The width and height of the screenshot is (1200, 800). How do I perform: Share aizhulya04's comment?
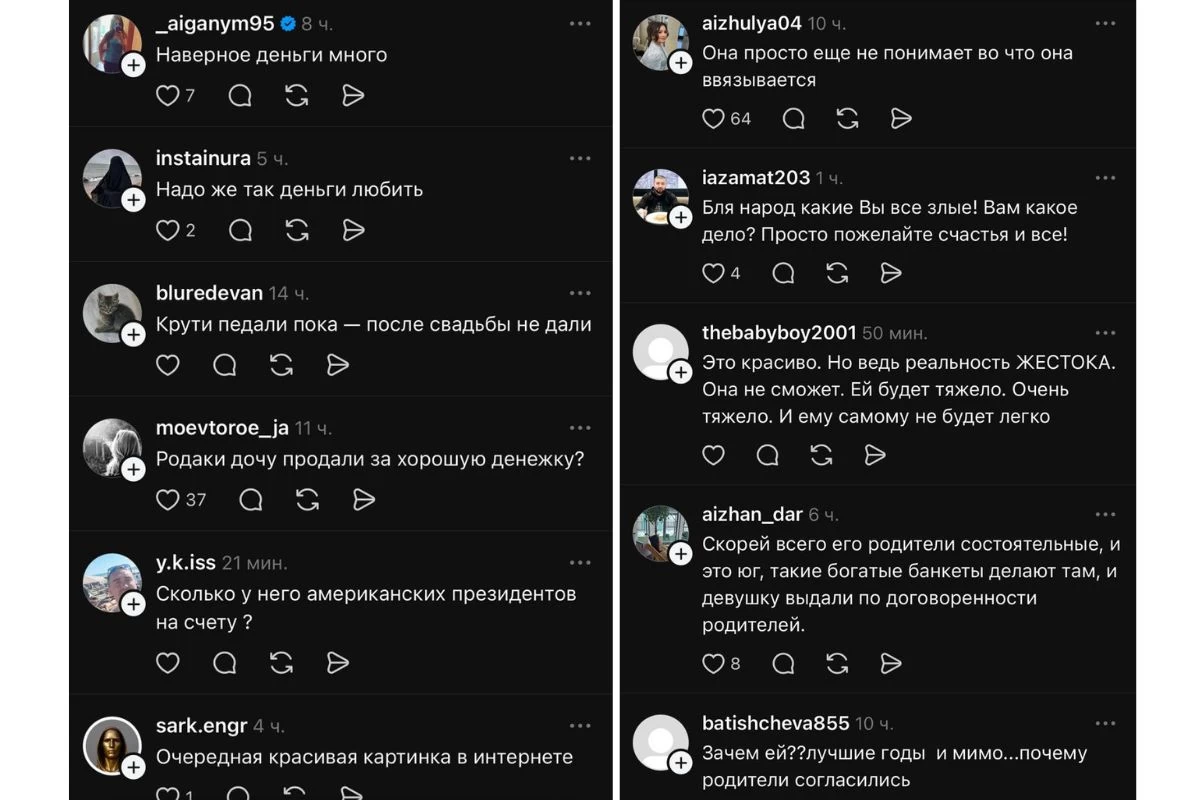pos(901,118)
